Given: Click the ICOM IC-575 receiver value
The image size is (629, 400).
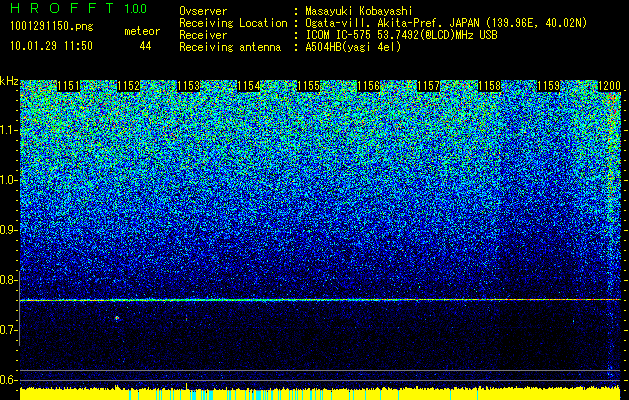Looking at the screenshot, I should click(x=401, y=35).
